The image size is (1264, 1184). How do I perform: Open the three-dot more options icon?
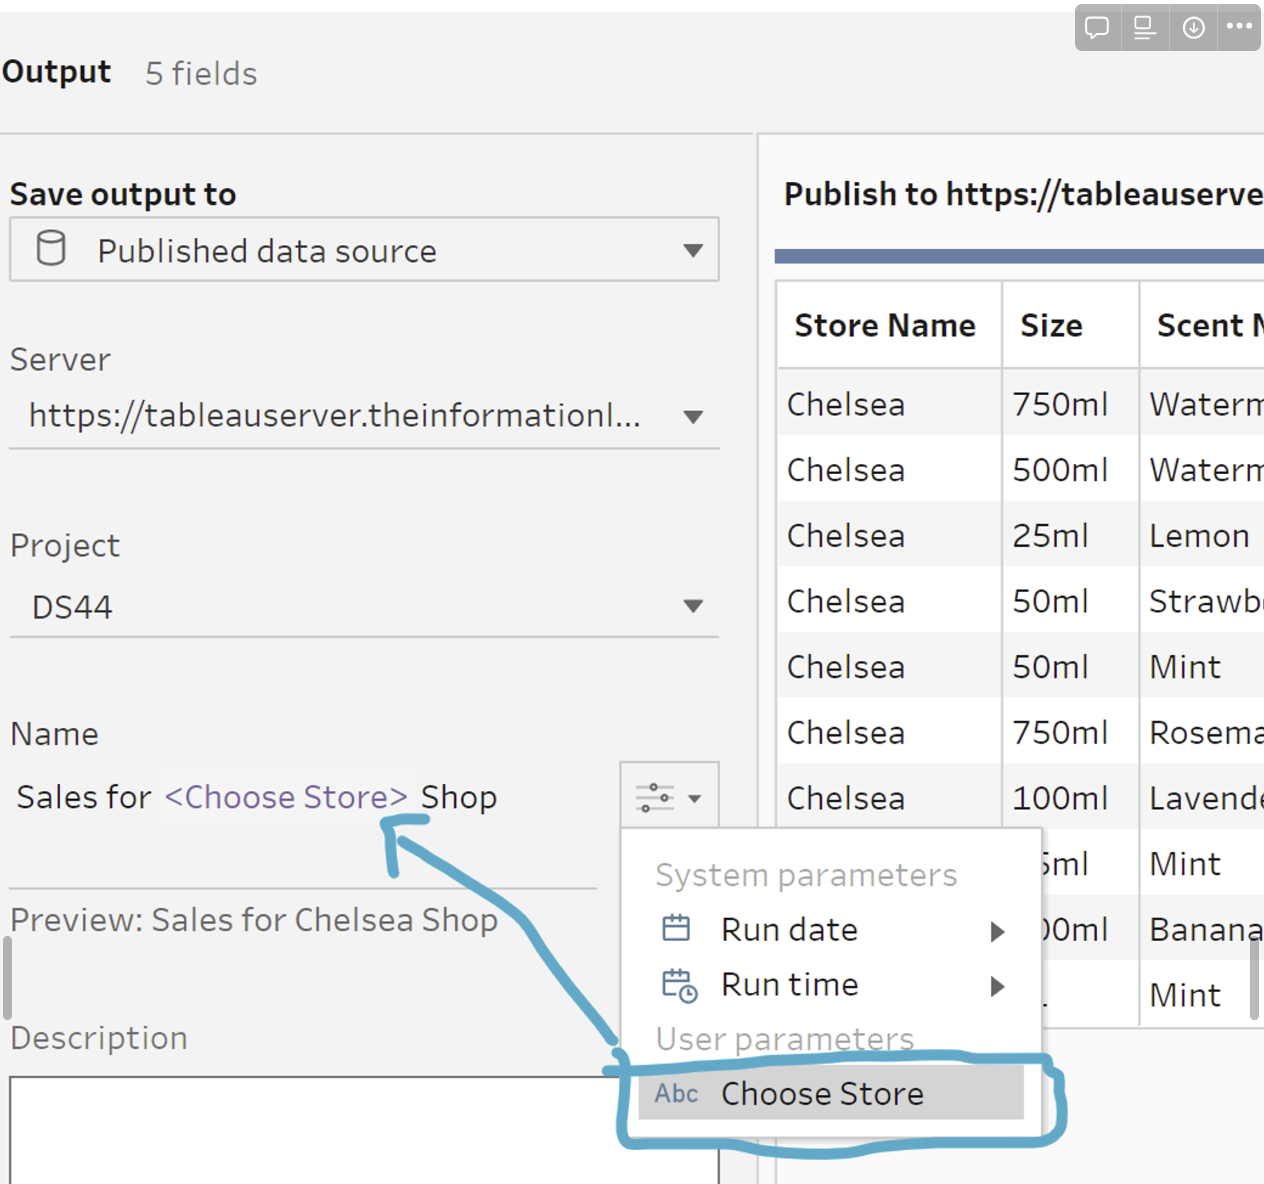pyautogui.click(x=1240, y=27)
